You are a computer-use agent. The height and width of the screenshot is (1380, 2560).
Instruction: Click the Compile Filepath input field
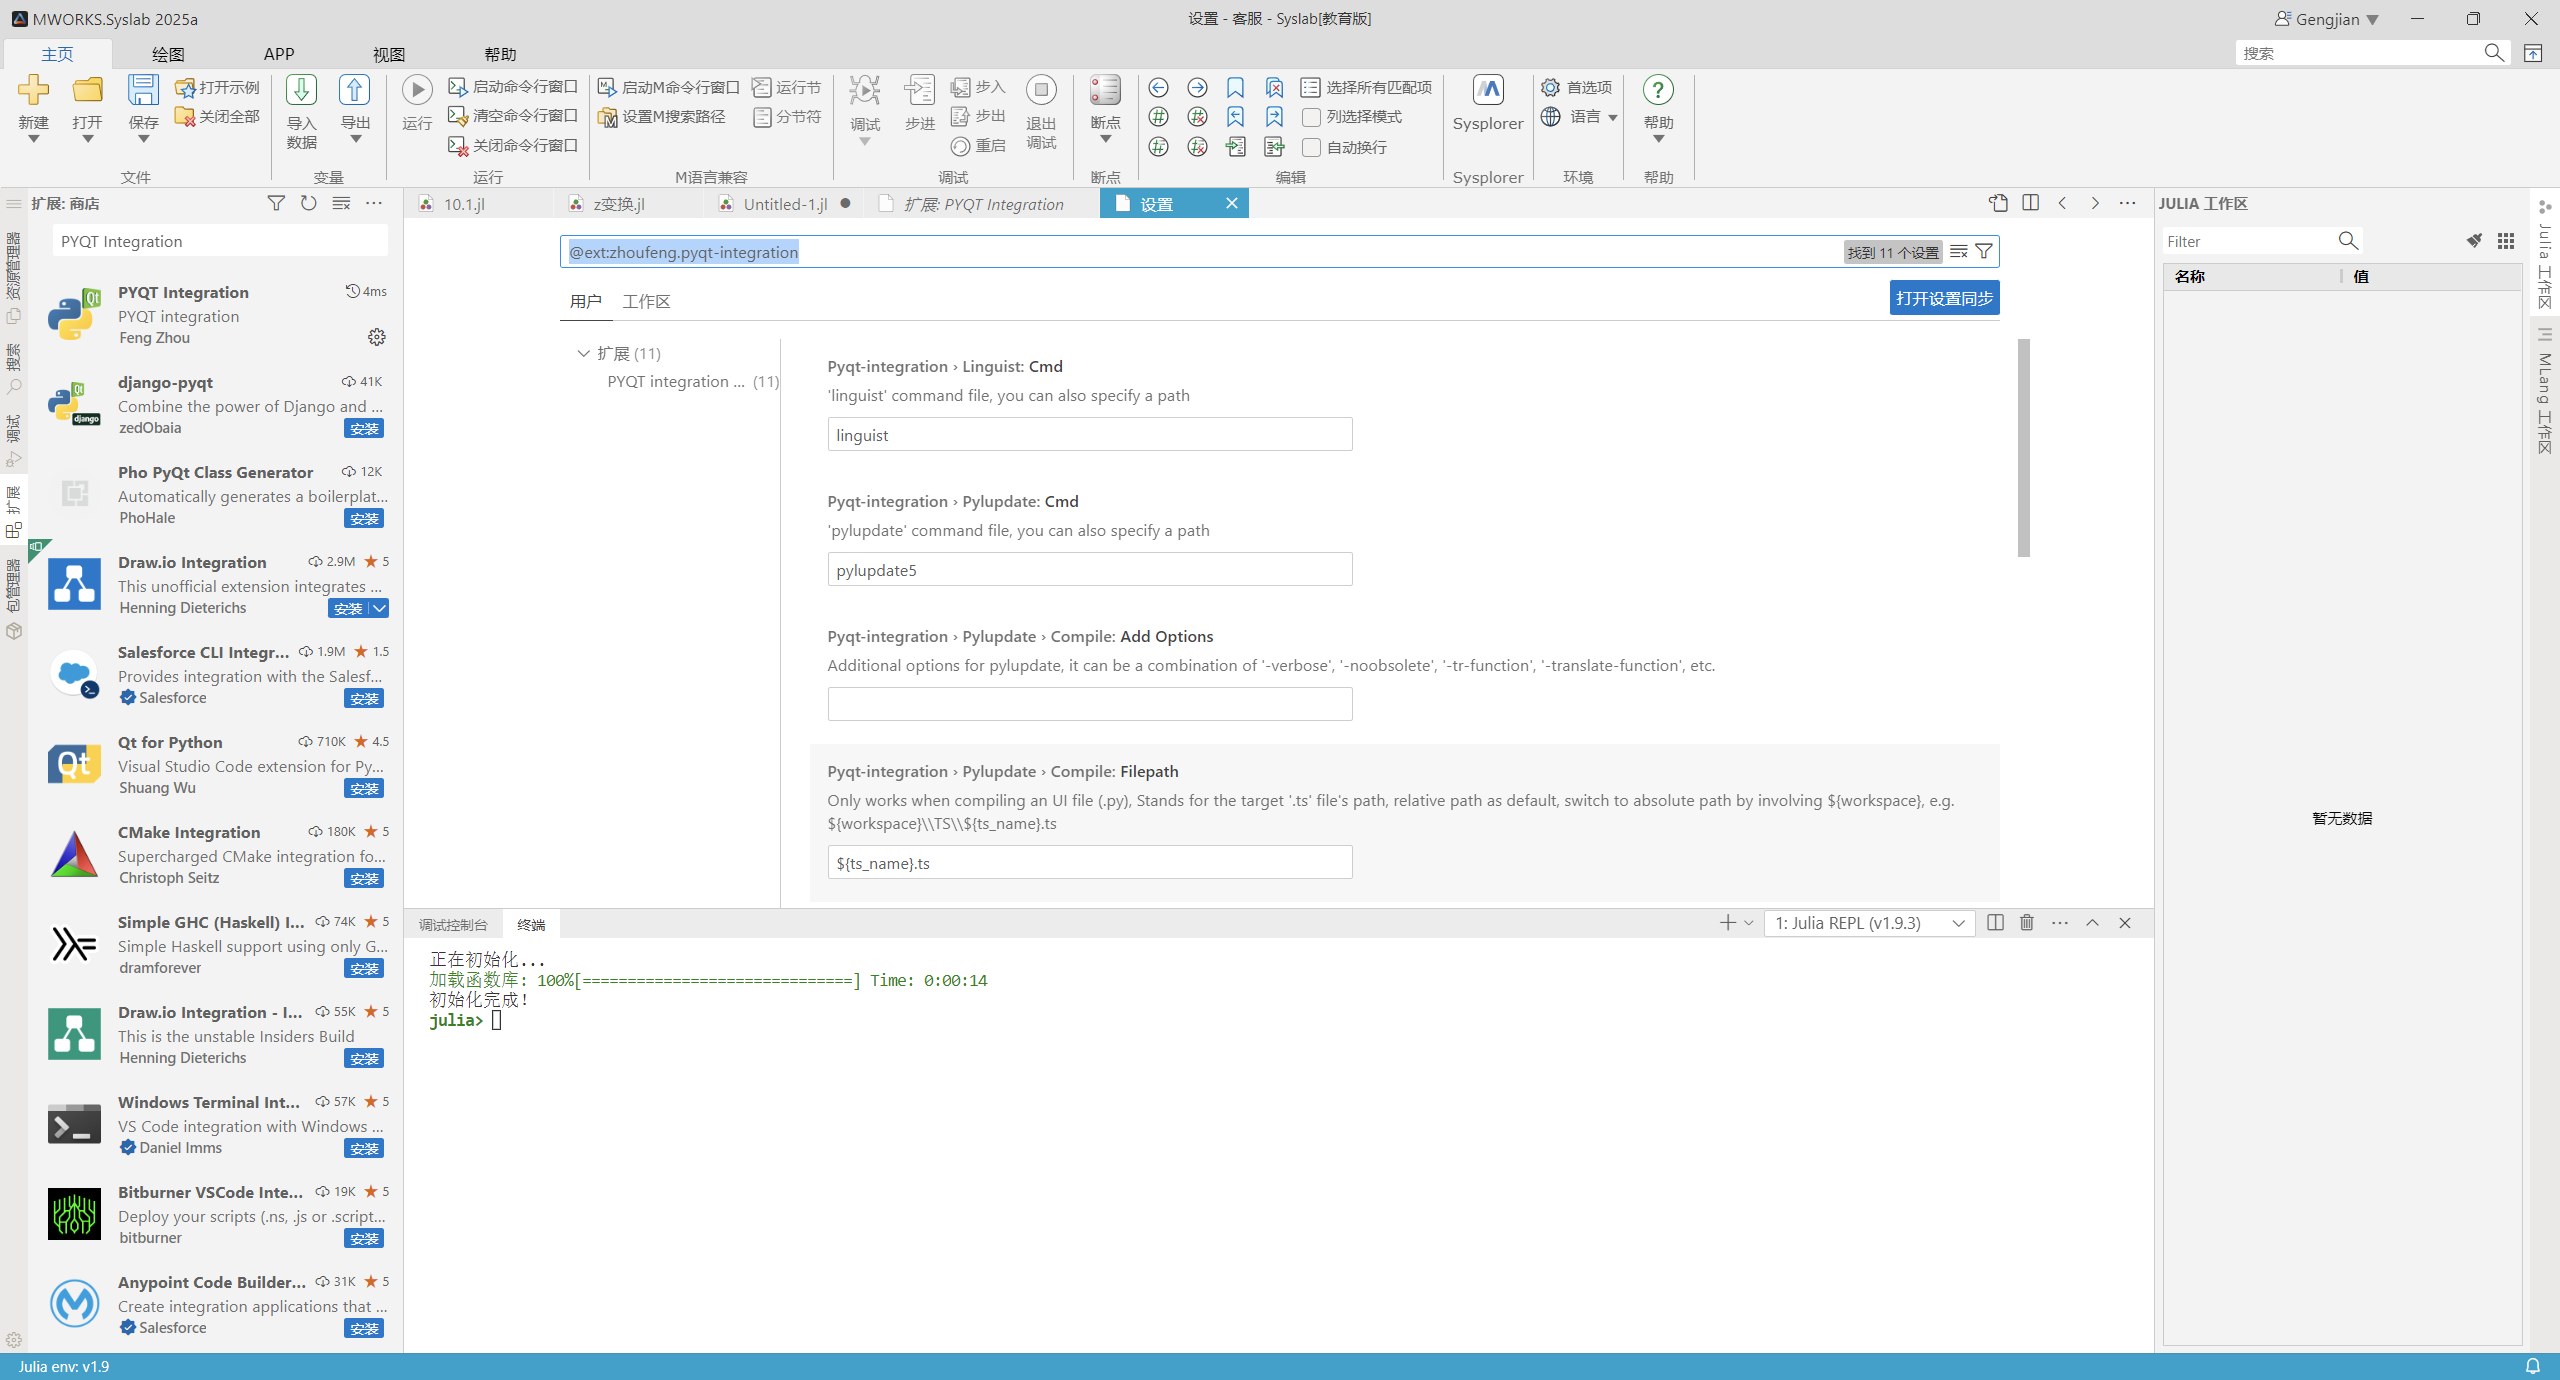pos(1090,862)
